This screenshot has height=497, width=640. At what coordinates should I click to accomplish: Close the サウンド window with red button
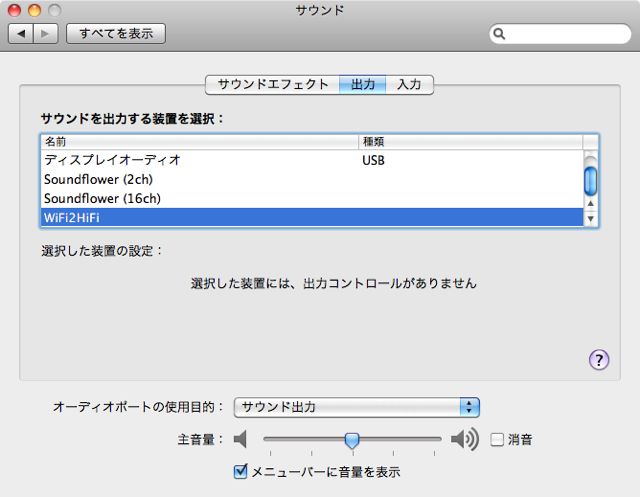pyautogui.click(x=14, y=10)
